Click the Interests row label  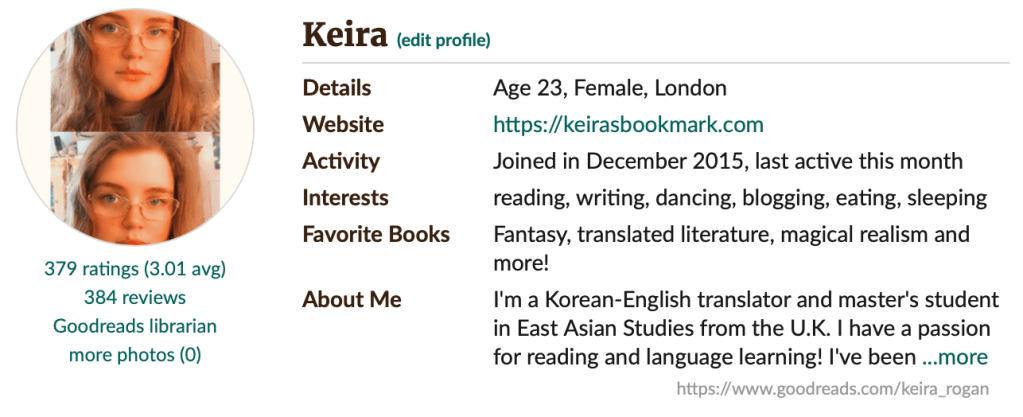tap(345, 198)
